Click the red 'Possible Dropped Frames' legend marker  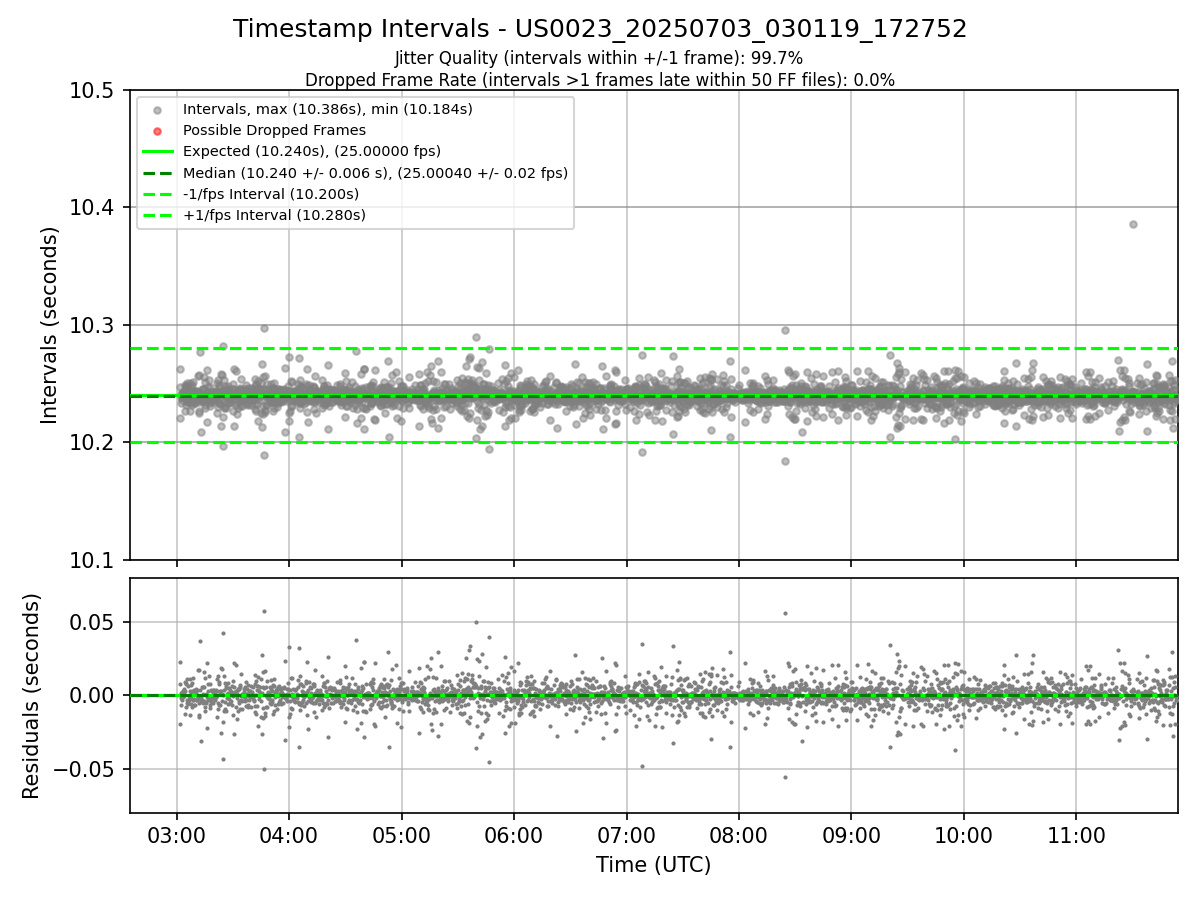tap(158, 130)
